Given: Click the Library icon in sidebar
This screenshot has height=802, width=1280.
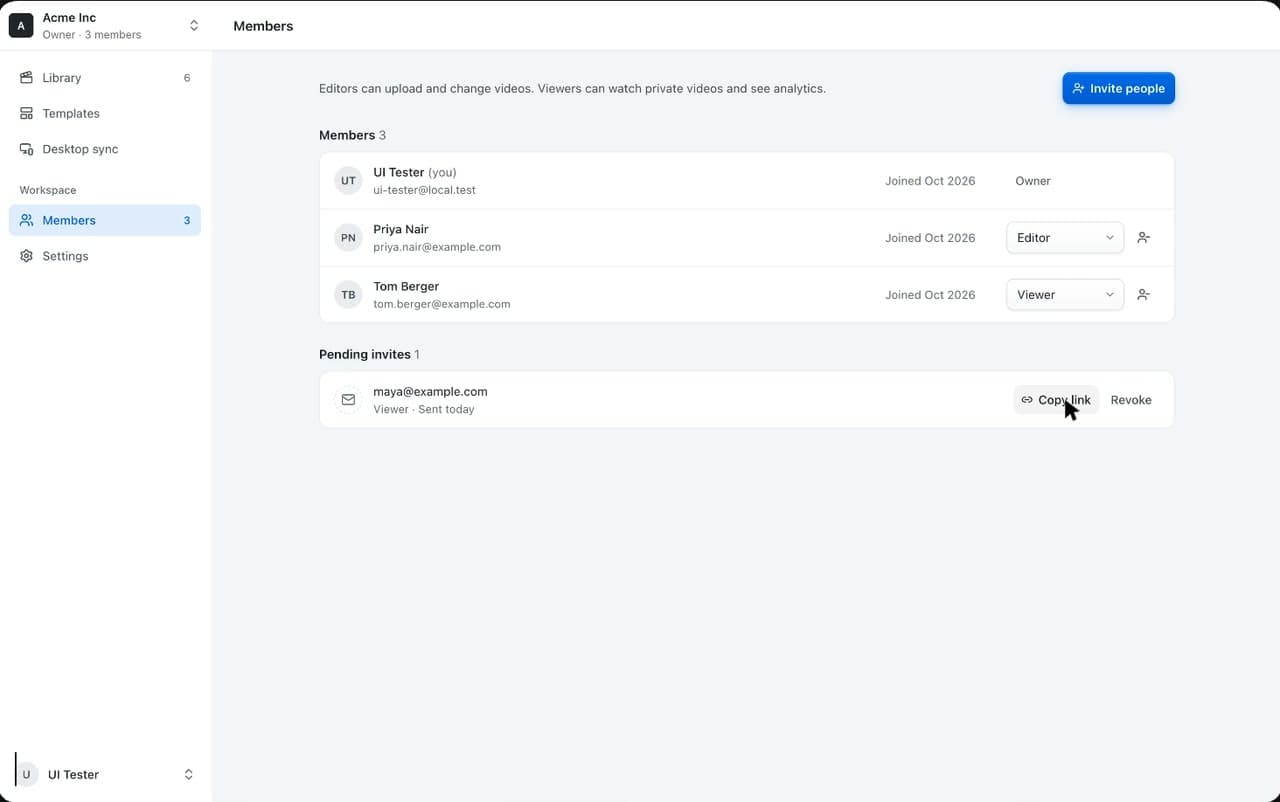Looking at the screenshot, I should point(27,78).
